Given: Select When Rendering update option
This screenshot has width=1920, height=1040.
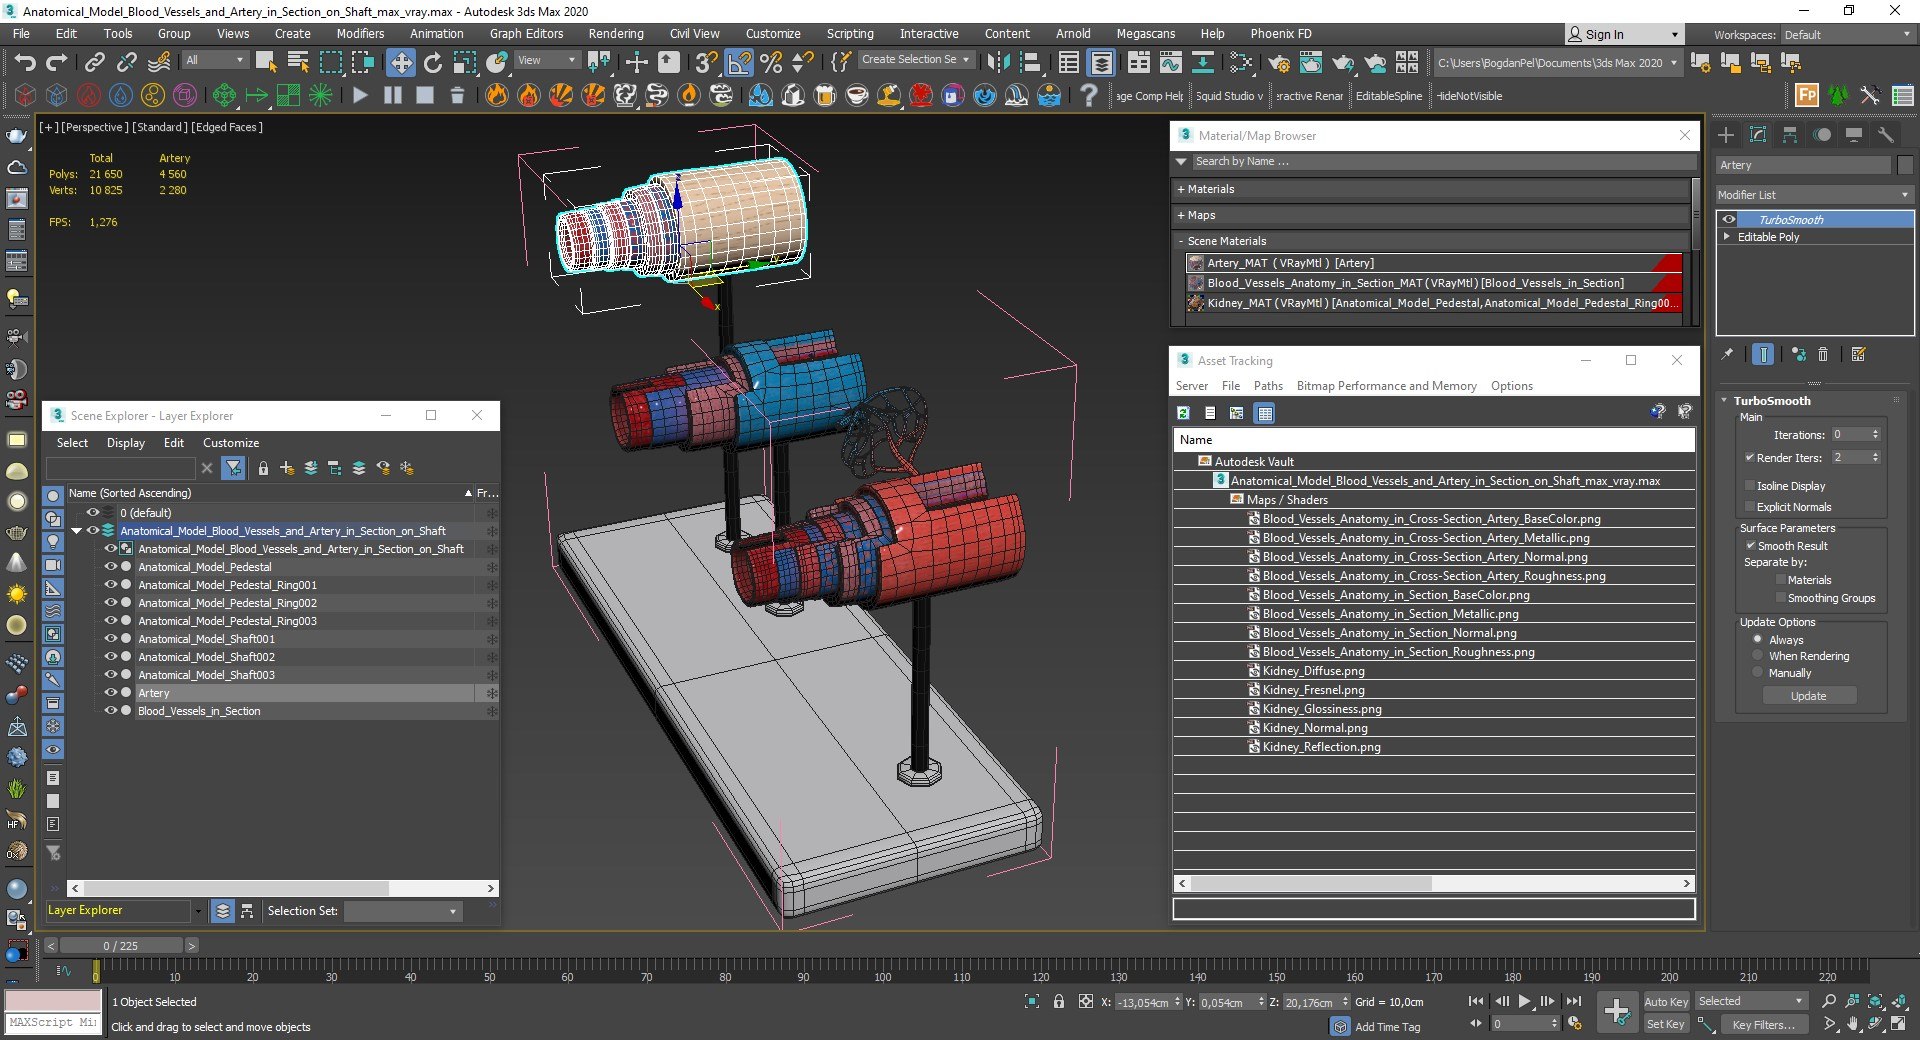Looking at the screenshot, I should point(1758,656).
